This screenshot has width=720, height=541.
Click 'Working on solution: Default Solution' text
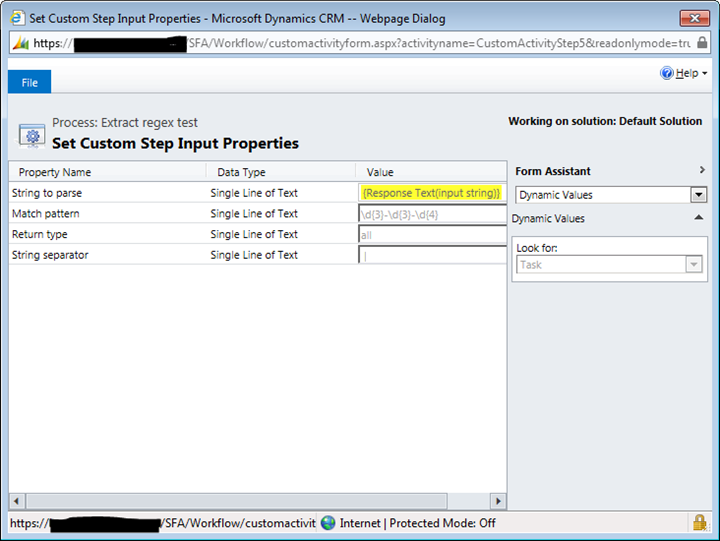[x=605, y=121]
